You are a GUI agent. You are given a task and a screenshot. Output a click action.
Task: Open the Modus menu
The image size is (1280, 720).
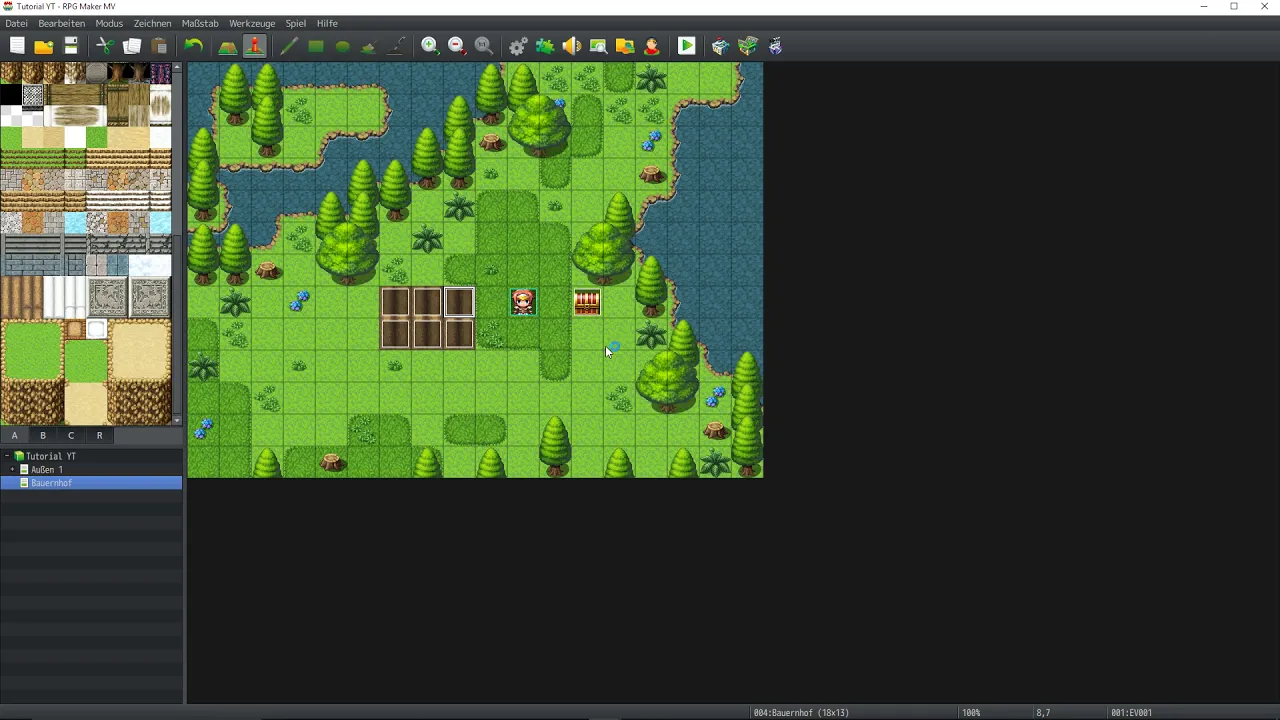point(109,23)
